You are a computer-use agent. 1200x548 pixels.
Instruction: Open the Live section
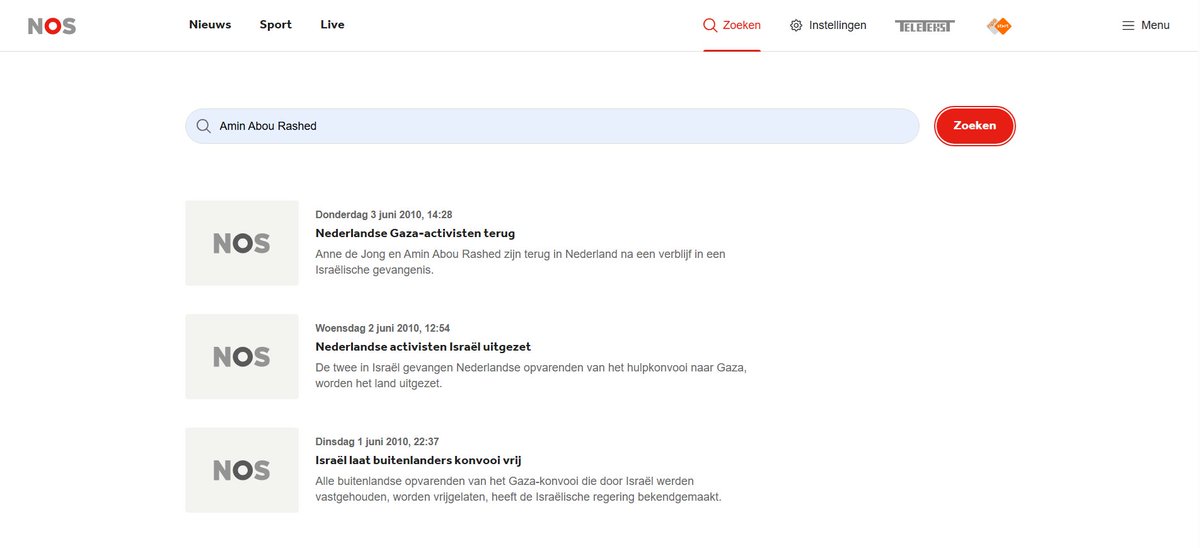point(333,25)
